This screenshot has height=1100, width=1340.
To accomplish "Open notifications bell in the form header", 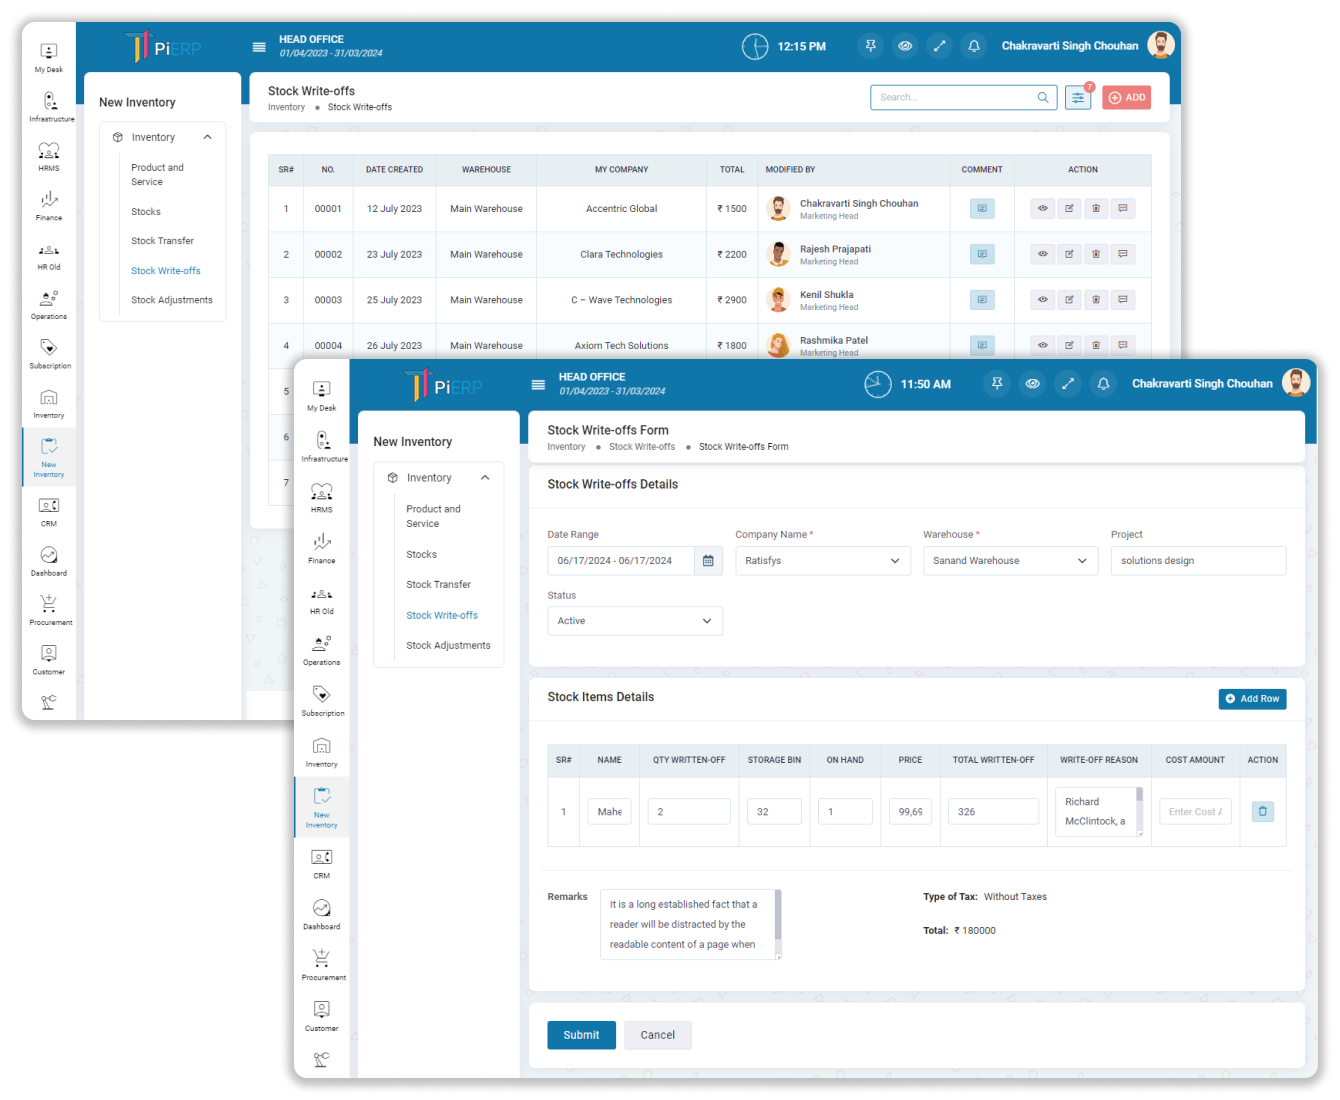I will point(1103,384).
